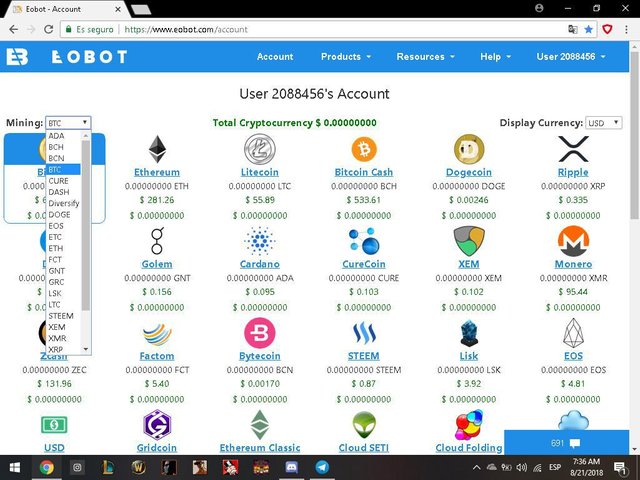Click the Golem logo icon
Screen dimensions: 640x480
[x=157, y=241]
